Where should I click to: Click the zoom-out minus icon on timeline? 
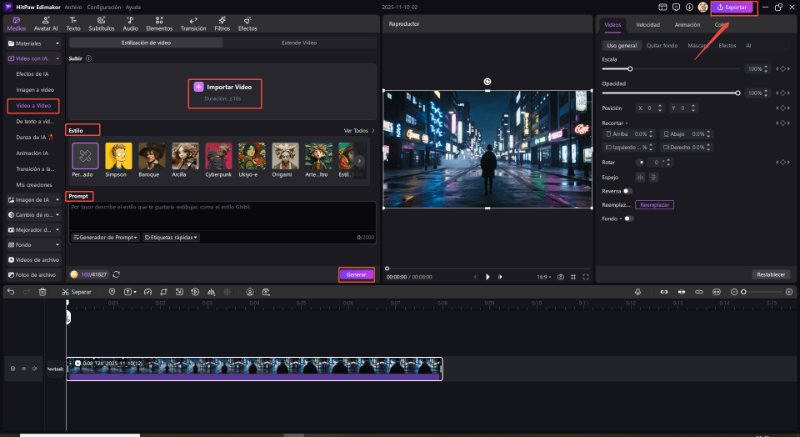pos(734,292)
